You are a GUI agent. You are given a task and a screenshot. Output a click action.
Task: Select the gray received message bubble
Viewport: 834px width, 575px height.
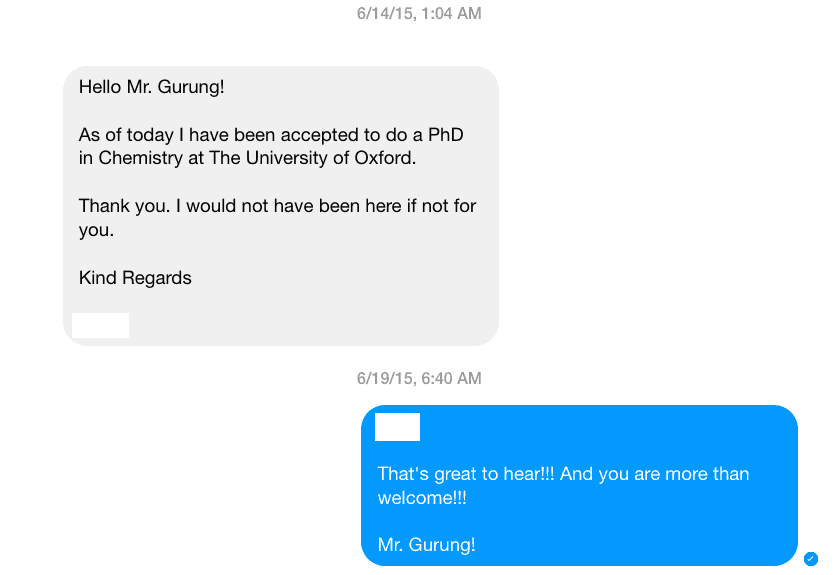tap(281, 206)
